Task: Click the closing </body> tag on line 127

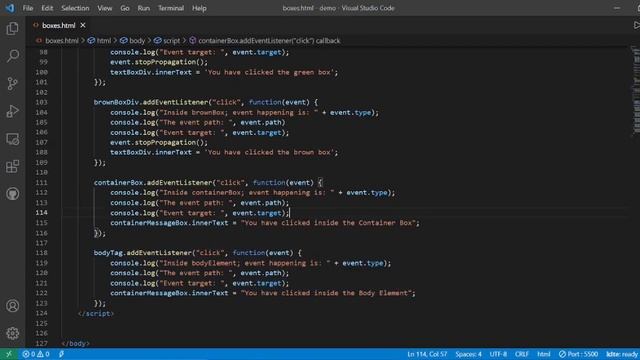Action: tap(76, 343)
